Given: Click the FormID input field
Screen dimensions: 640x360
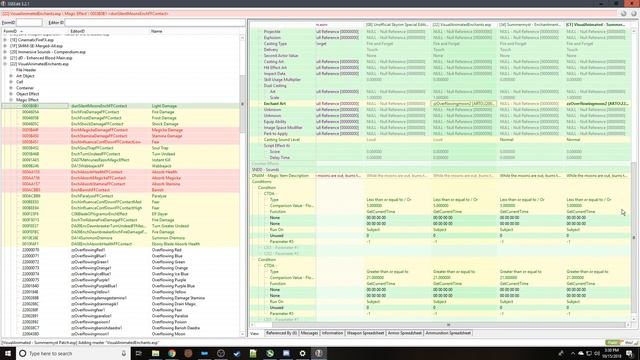Looking at the screenshot, I should point(29,22).
